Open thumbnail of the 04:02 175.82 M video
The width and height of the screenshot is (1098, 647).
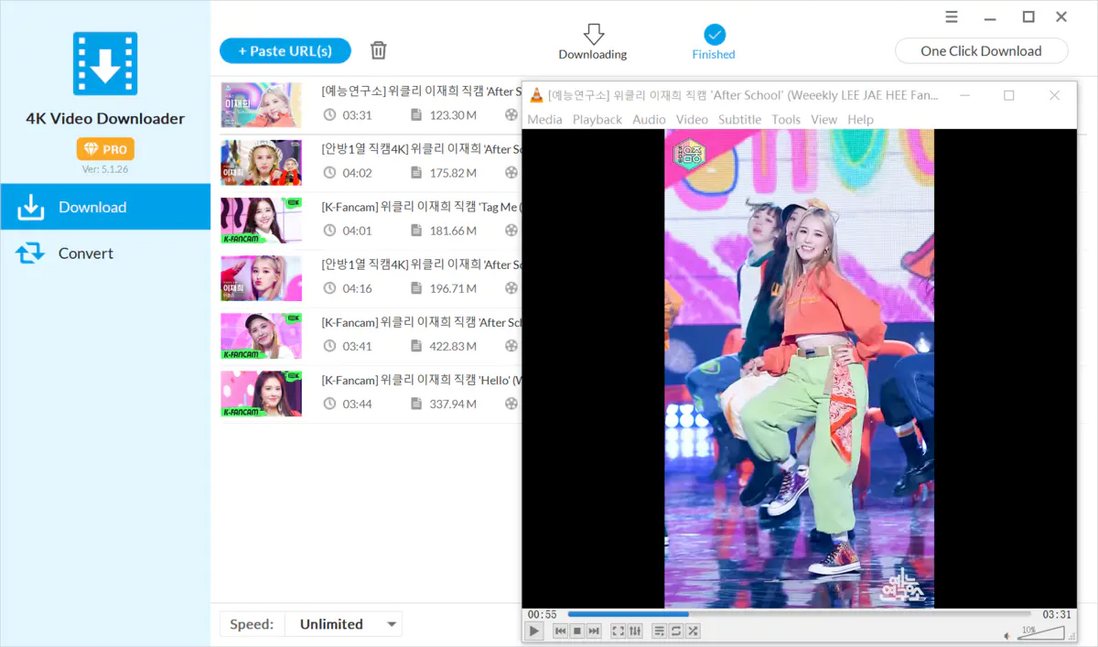(x=261, y=162)
